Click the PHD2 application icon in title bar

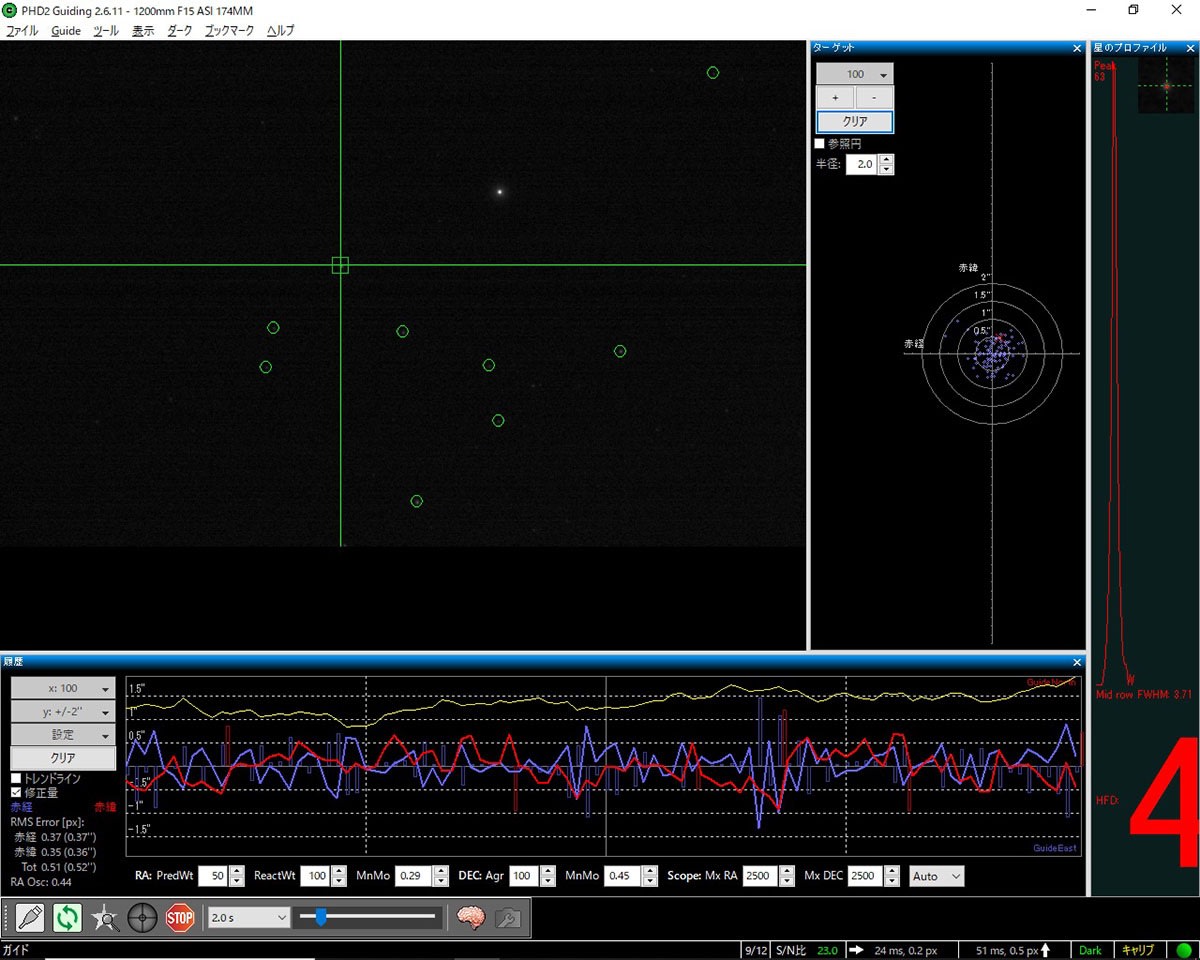click(x=10, y=10)
